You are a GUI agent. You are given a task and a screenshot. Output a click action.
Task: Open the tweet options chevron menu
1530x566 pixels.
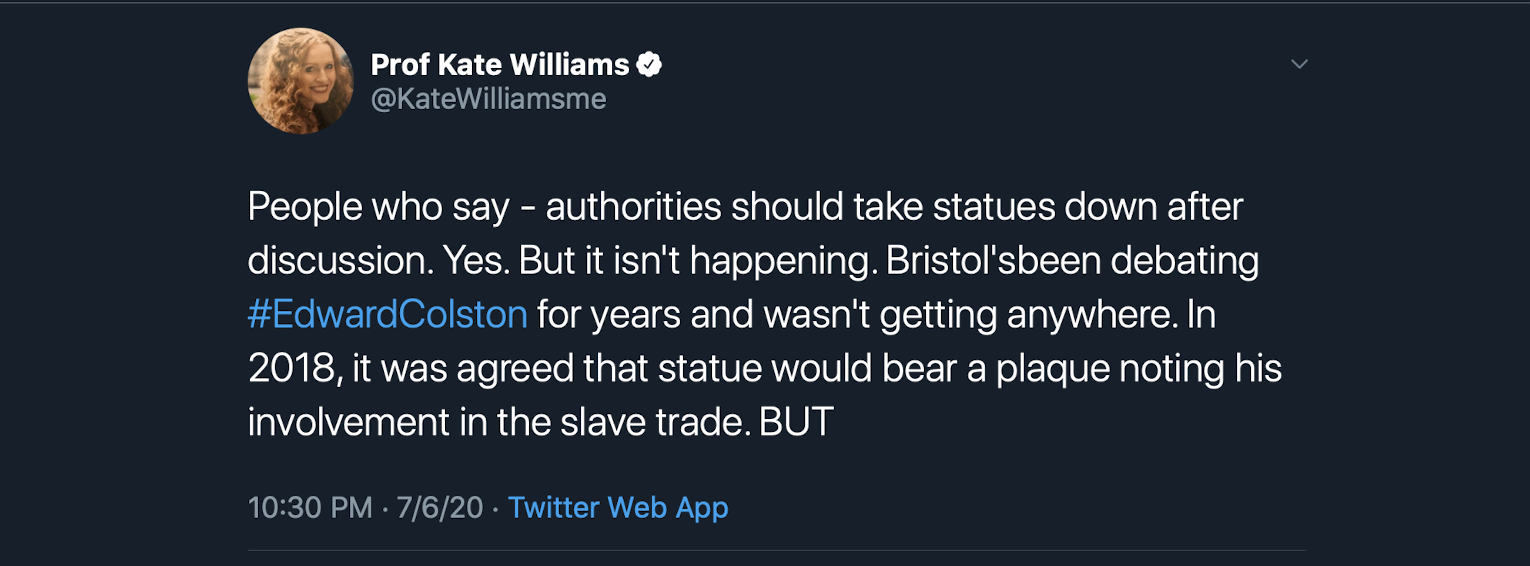(x=1299, y=64)
